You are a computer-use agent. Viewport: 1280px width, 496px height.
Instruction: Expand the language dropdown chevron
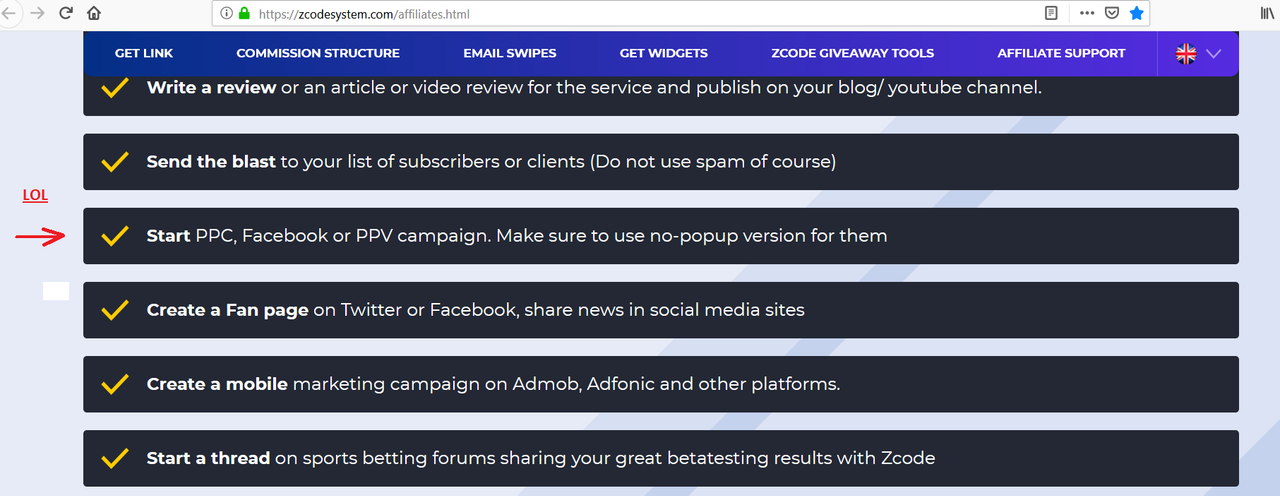click(1214, 54)
